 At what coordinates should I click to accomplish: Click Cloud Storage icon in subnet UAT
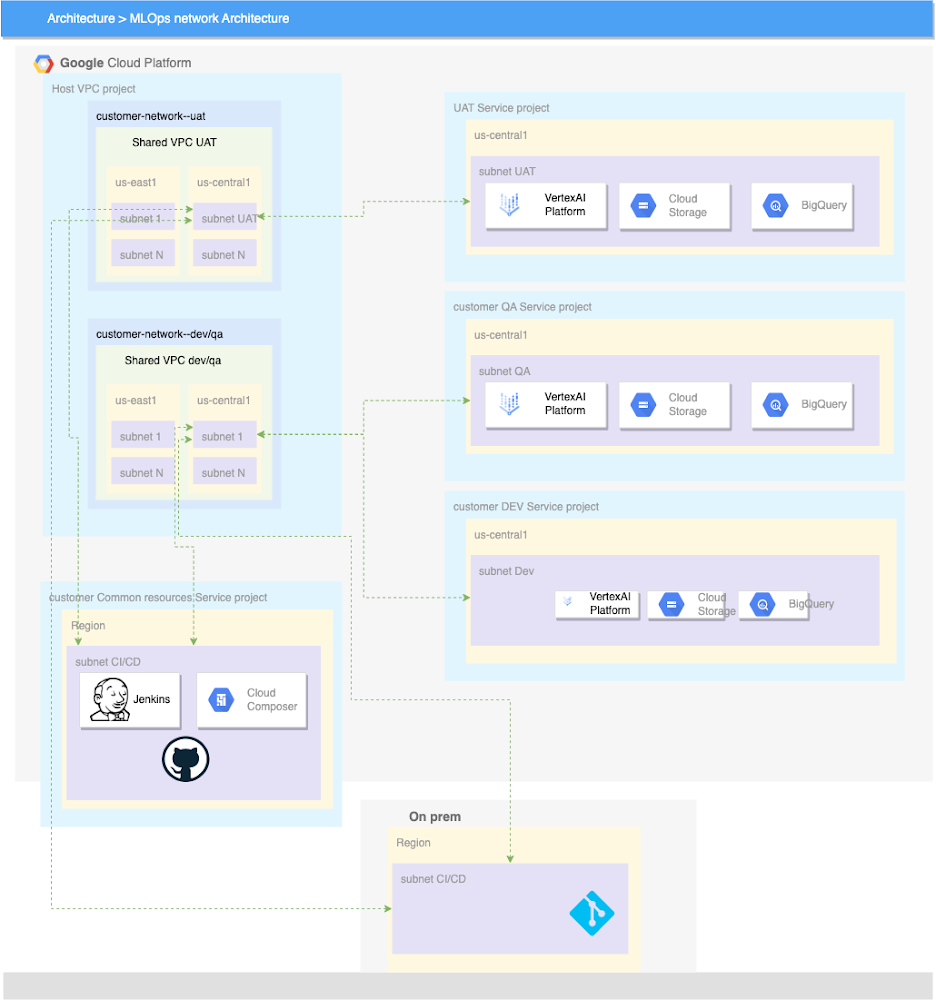[x=643, y=205]
